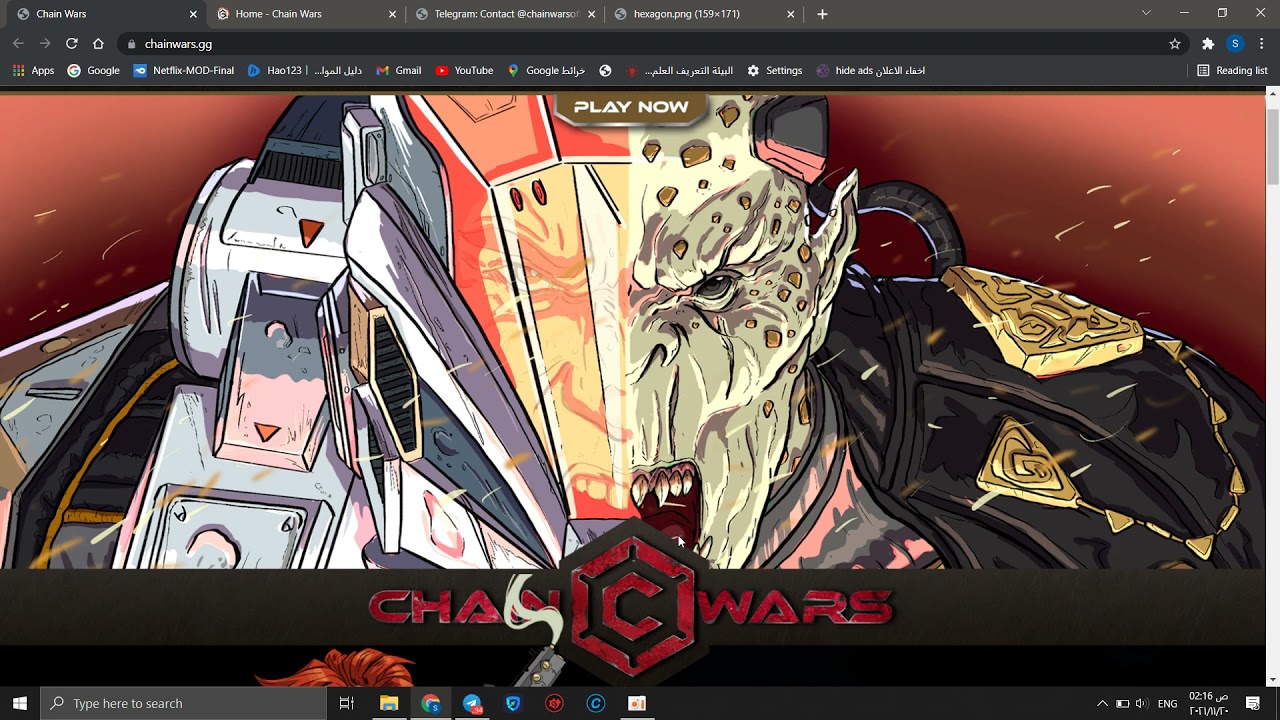The width and height of the screenshot is (1280, 720).
Task: Open the Windows Start menu
Action: (x=20, y=704)
